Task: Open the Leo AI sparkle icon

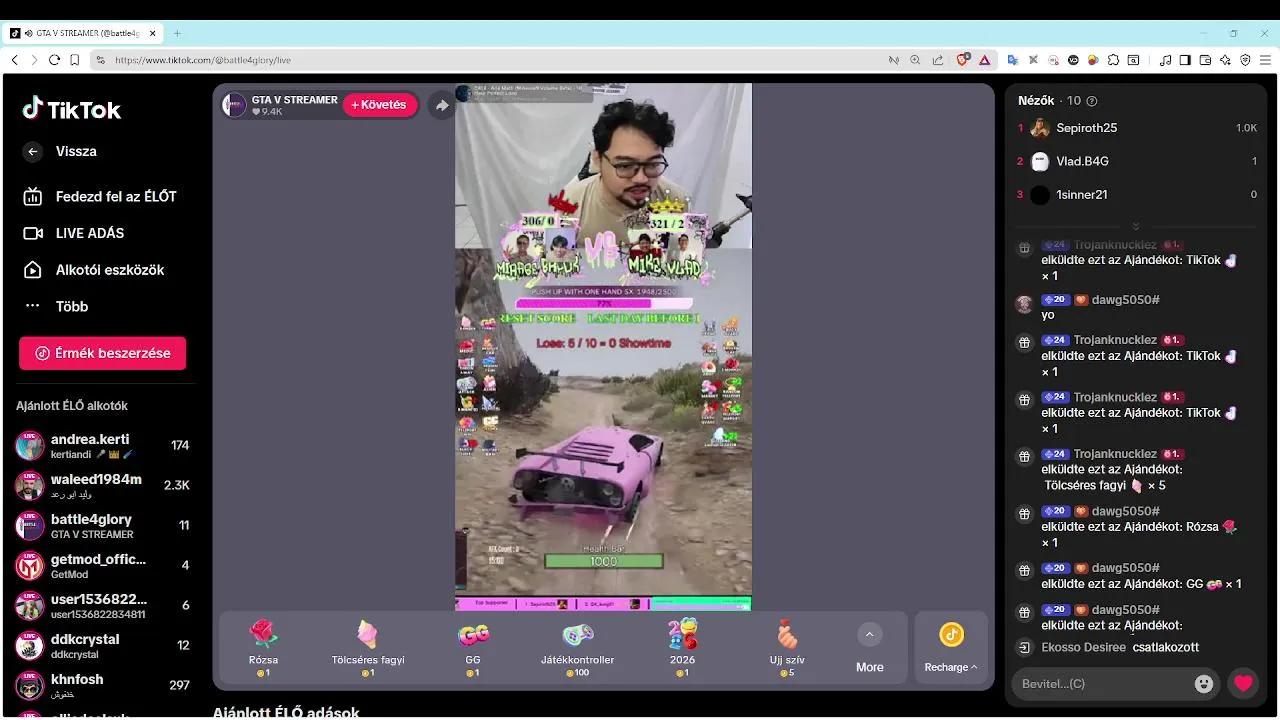Action: pyautogui.click(x=1226, y=60)
